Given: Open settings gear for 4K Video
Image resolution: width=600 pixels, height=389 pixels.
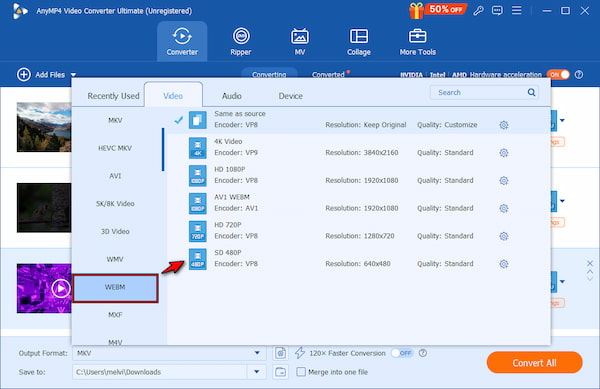Looking at the screenshot, I should pos(504,153).
